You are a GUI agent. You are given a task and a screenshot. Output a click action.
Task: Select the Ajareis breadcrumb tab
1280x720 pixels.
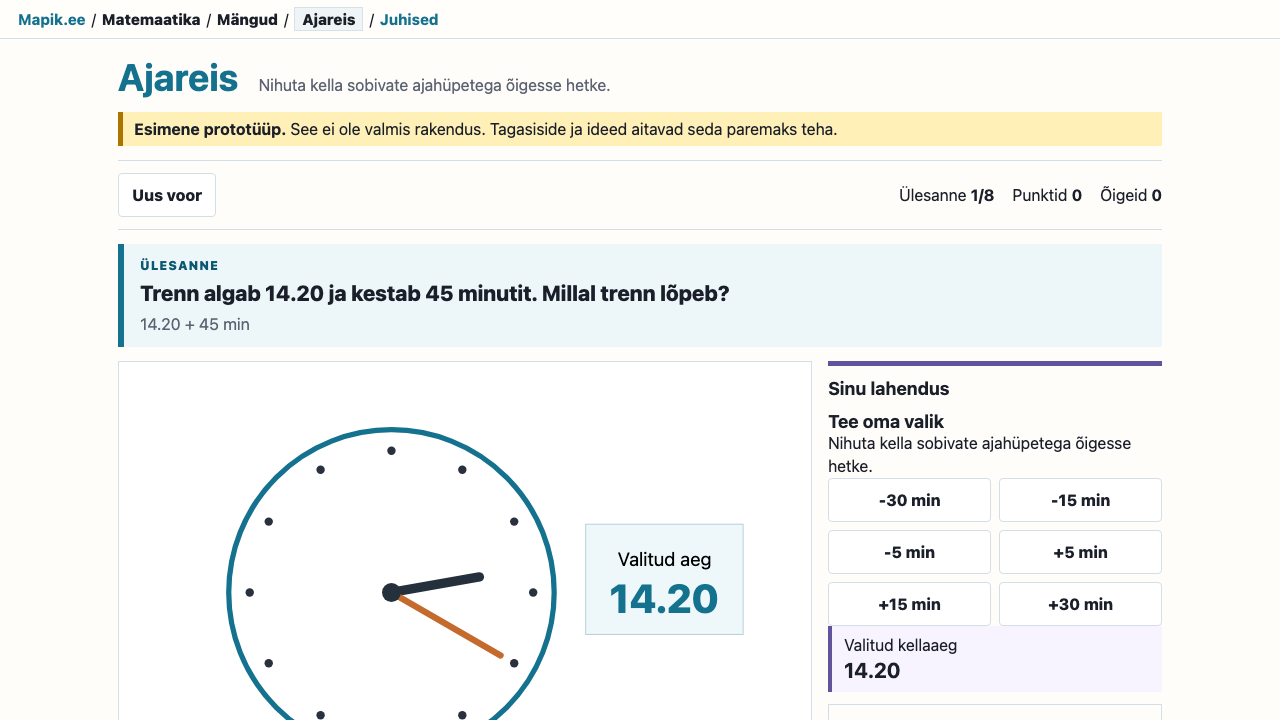coord(328,19)
